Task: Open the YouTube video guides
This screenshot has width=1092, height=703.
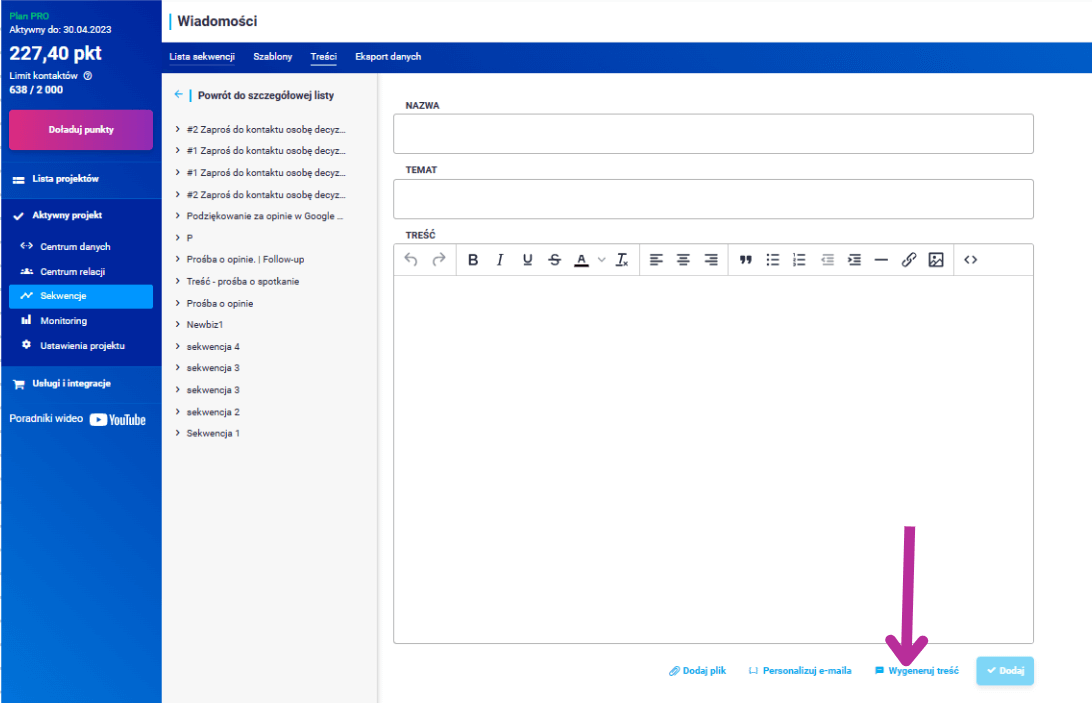Action: [118, 419]
